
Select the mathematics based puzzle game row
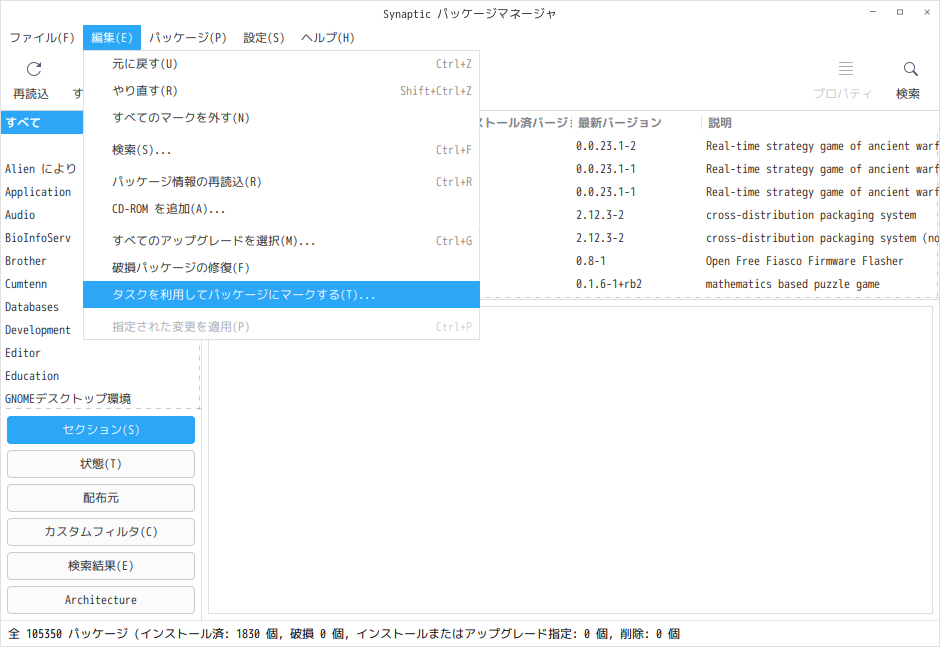[x=708, y=284]
